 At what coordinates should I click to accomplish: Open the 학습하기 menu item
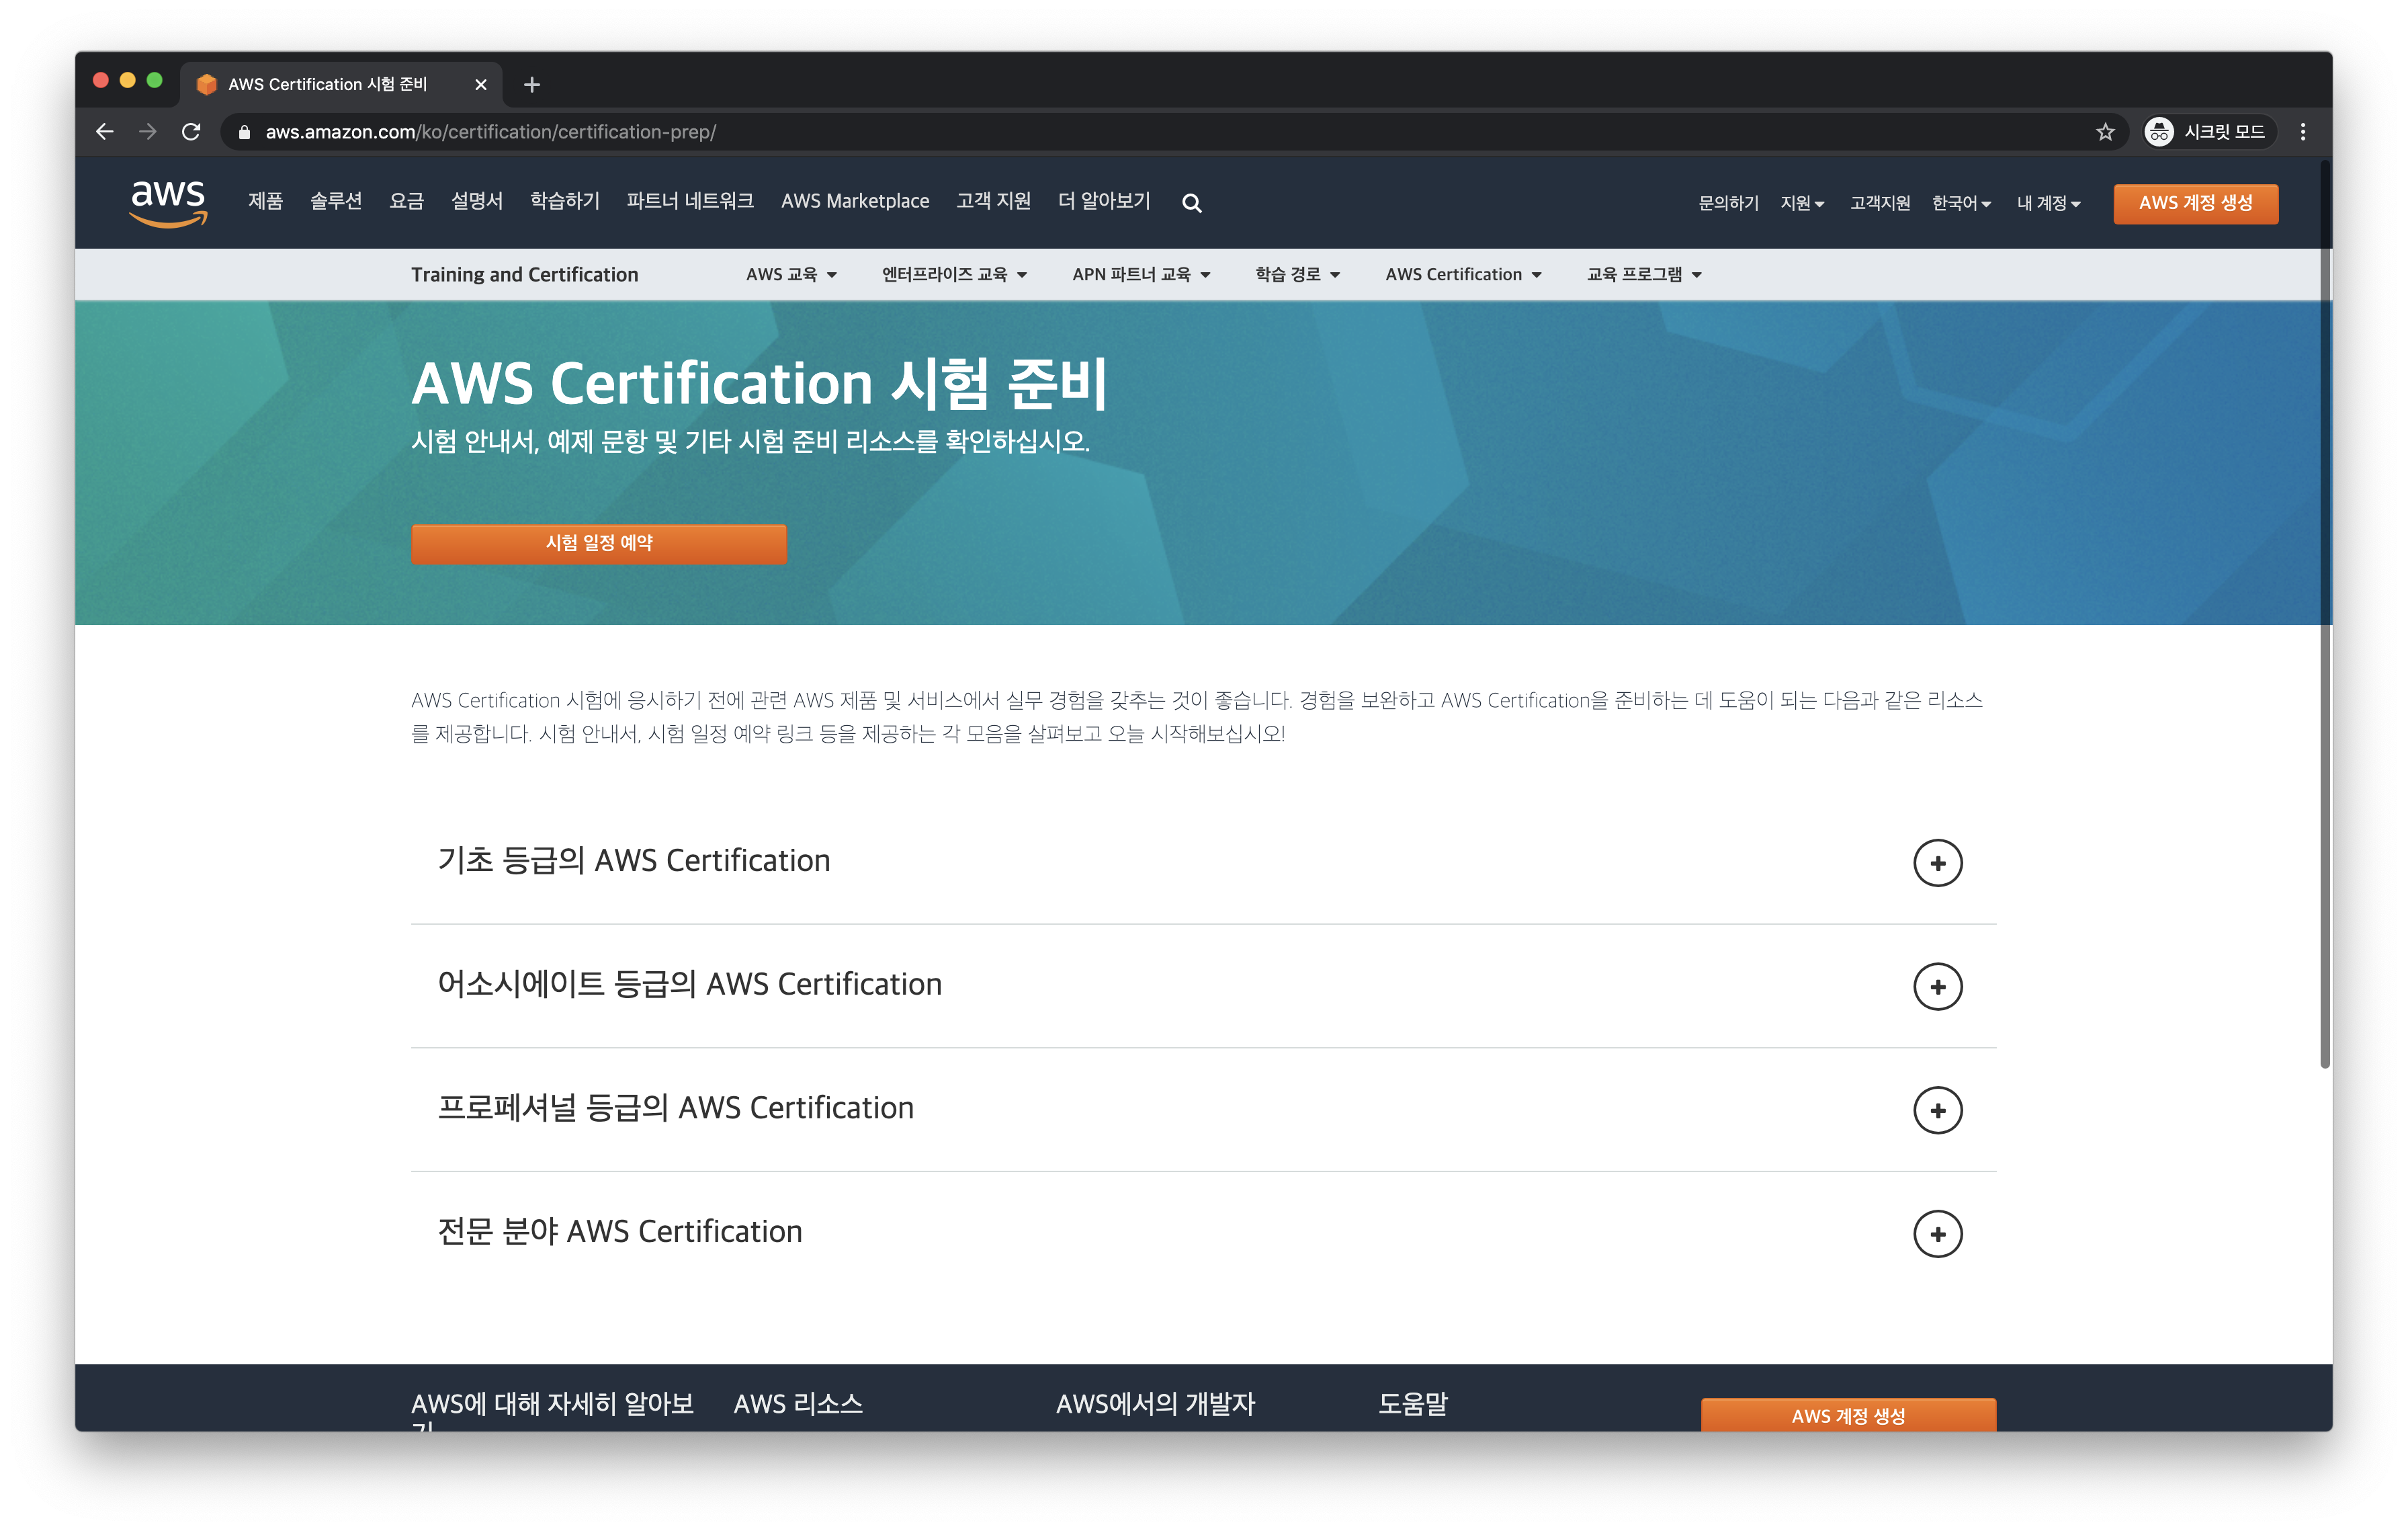564,201
